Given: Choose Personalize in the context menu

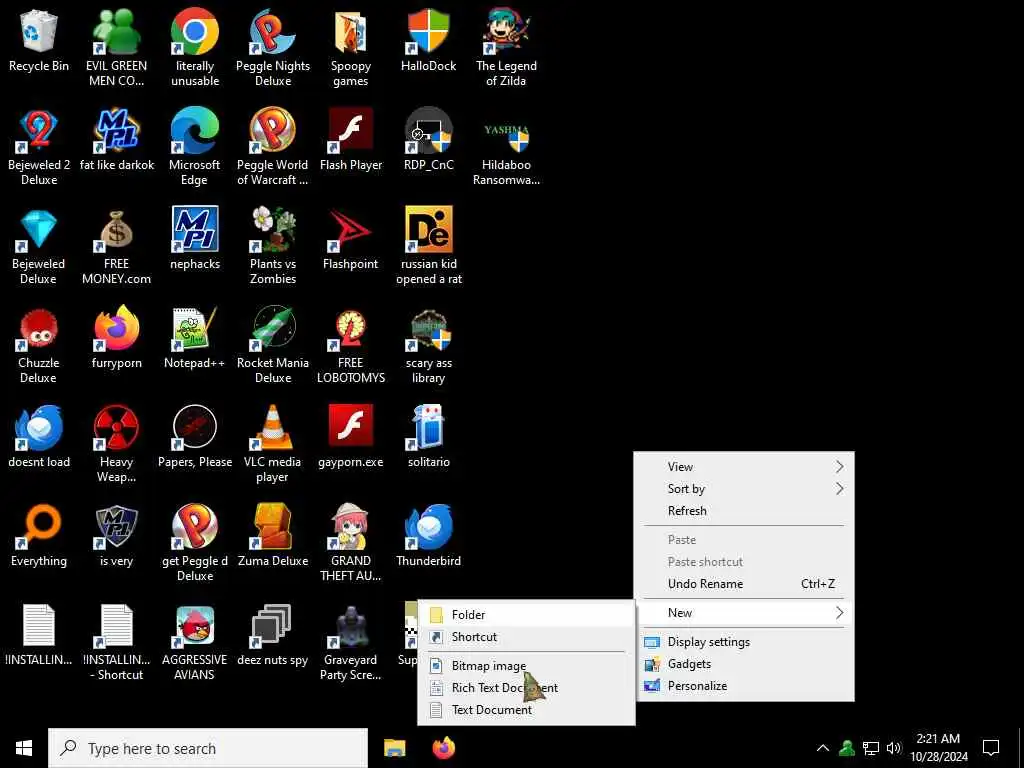Looking at the screenshot, I should (x=744, y=686).
